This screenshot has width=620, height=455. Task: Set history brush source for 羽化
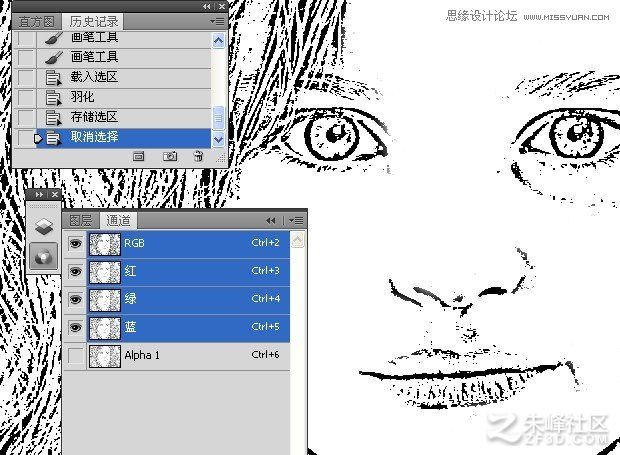[26, 98]
